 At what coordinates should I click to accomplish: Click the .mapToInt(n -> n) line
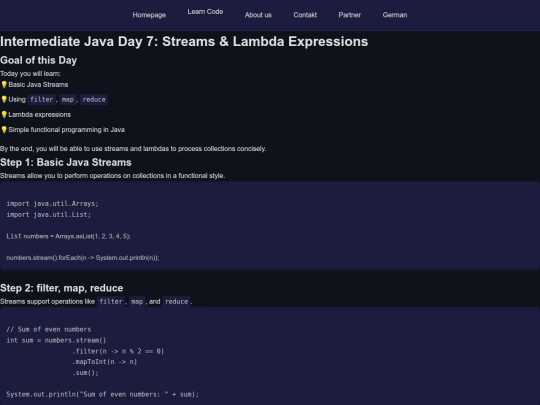click(x=104, y=362)
